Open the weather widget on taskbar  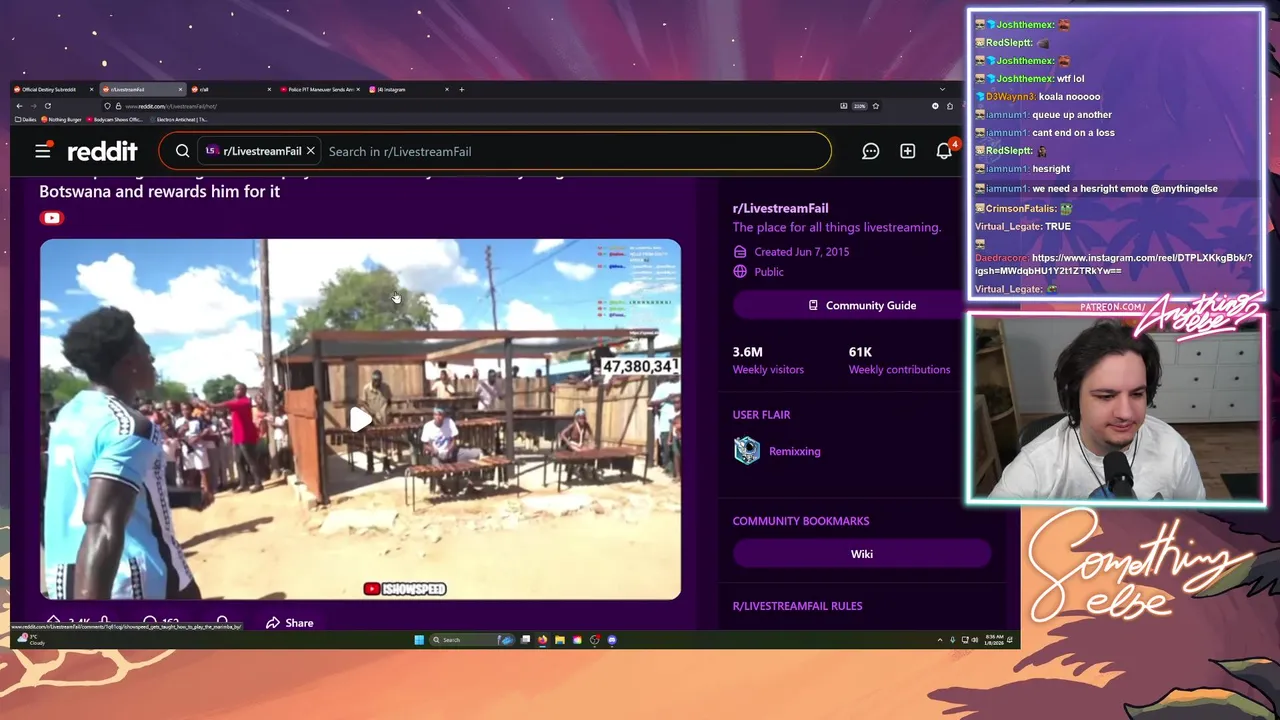(31, 639)
